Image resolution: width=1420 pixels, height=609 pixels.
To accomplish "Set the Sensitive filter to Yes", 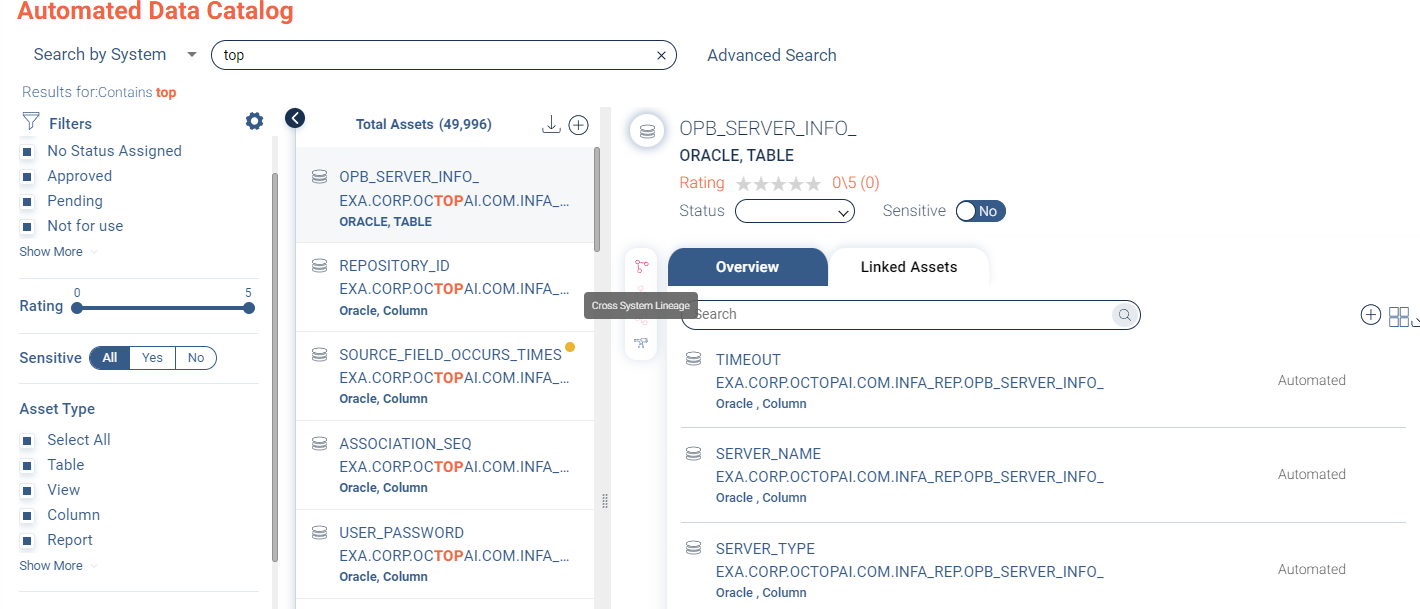I will click(x=152, y=358).
